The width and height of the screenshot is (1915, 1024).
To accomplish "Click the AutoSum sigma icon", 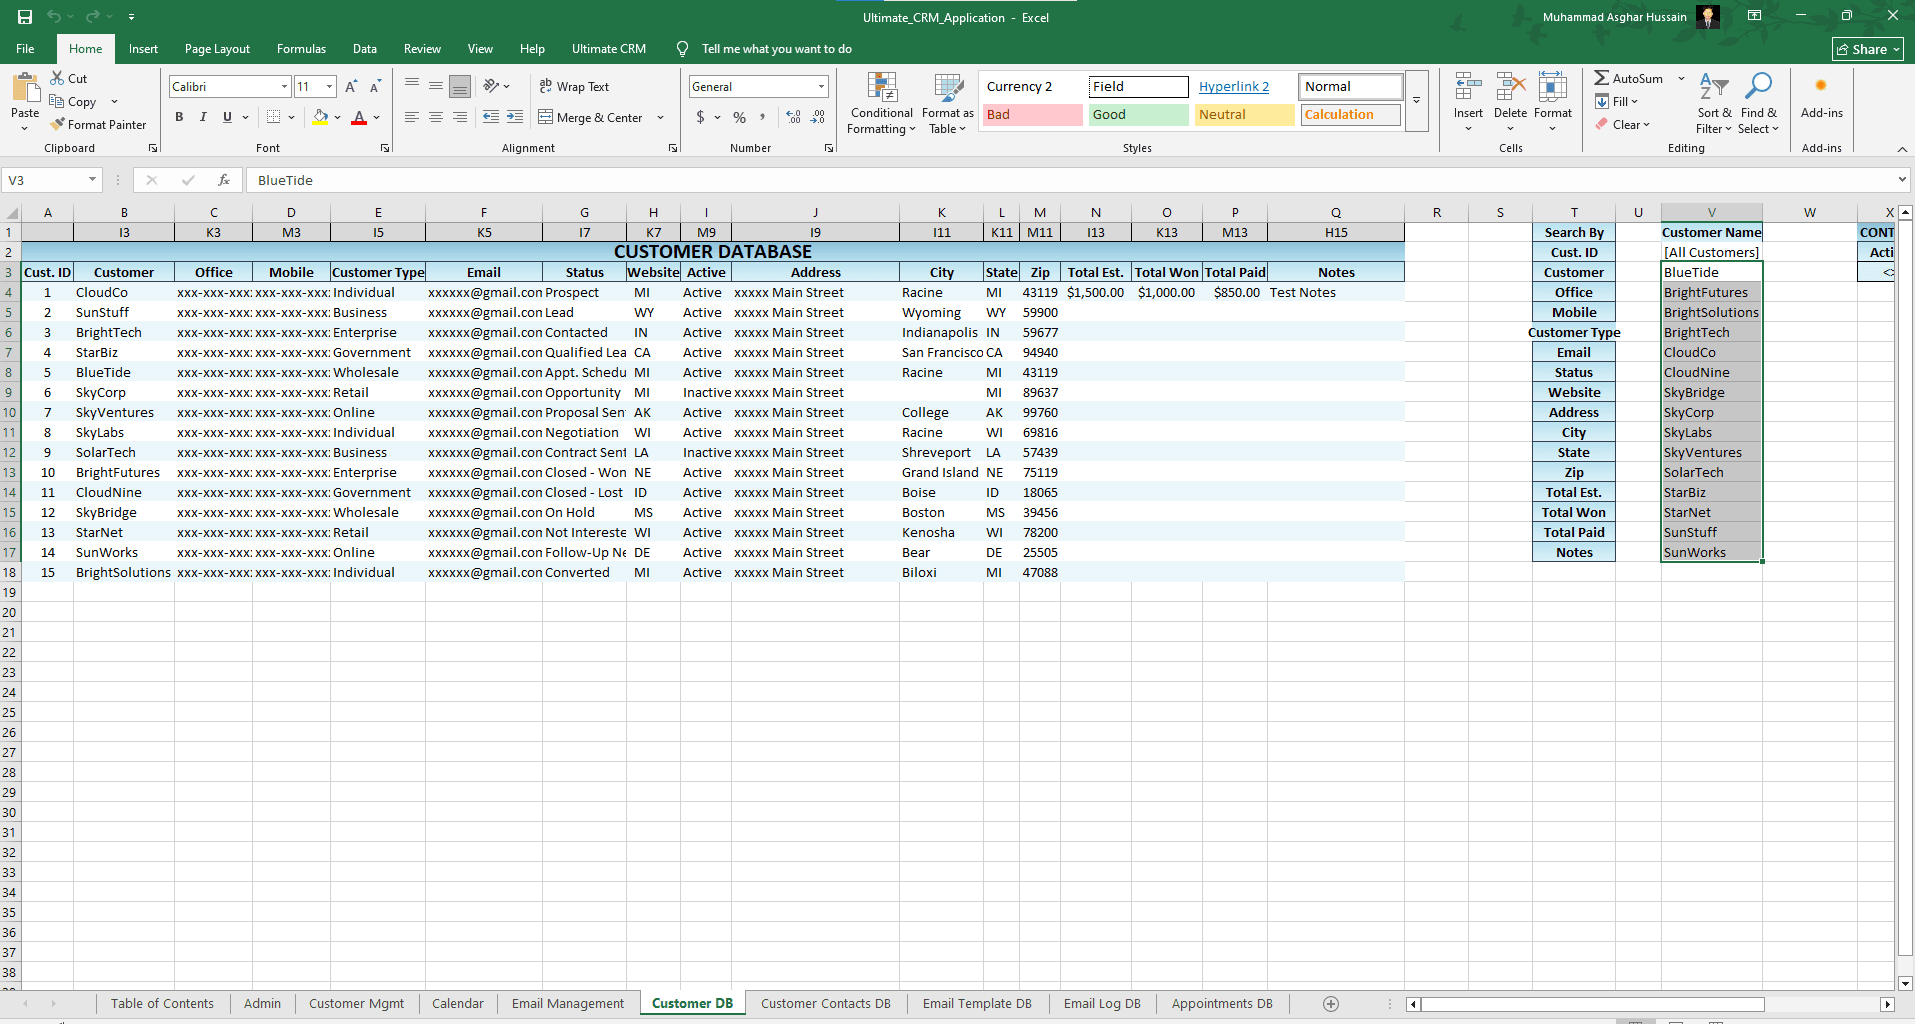I will coord(1601,78).
